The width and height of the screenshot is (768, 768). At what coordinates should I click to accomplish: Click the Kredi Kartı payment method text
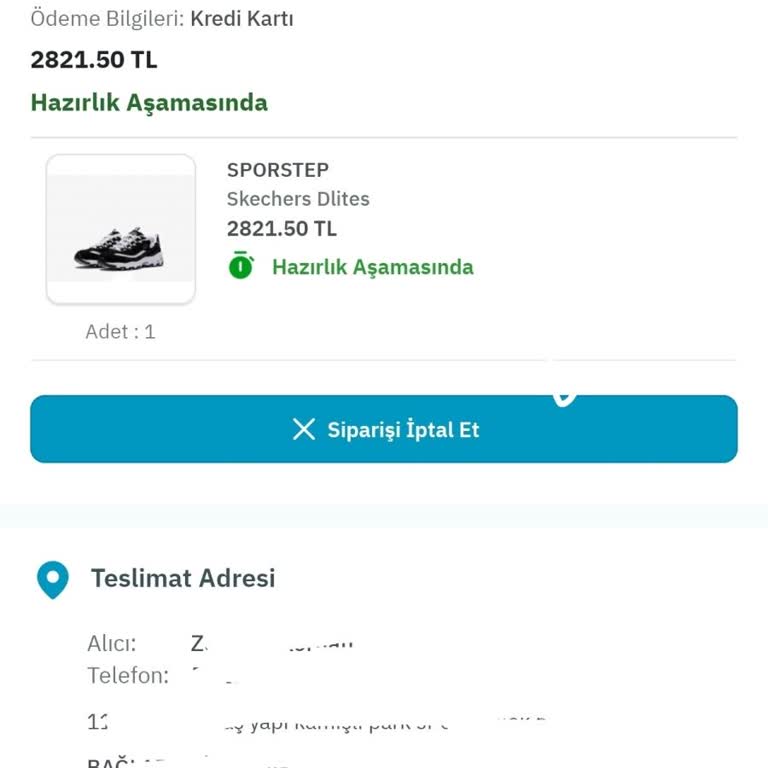coord(241,18)
